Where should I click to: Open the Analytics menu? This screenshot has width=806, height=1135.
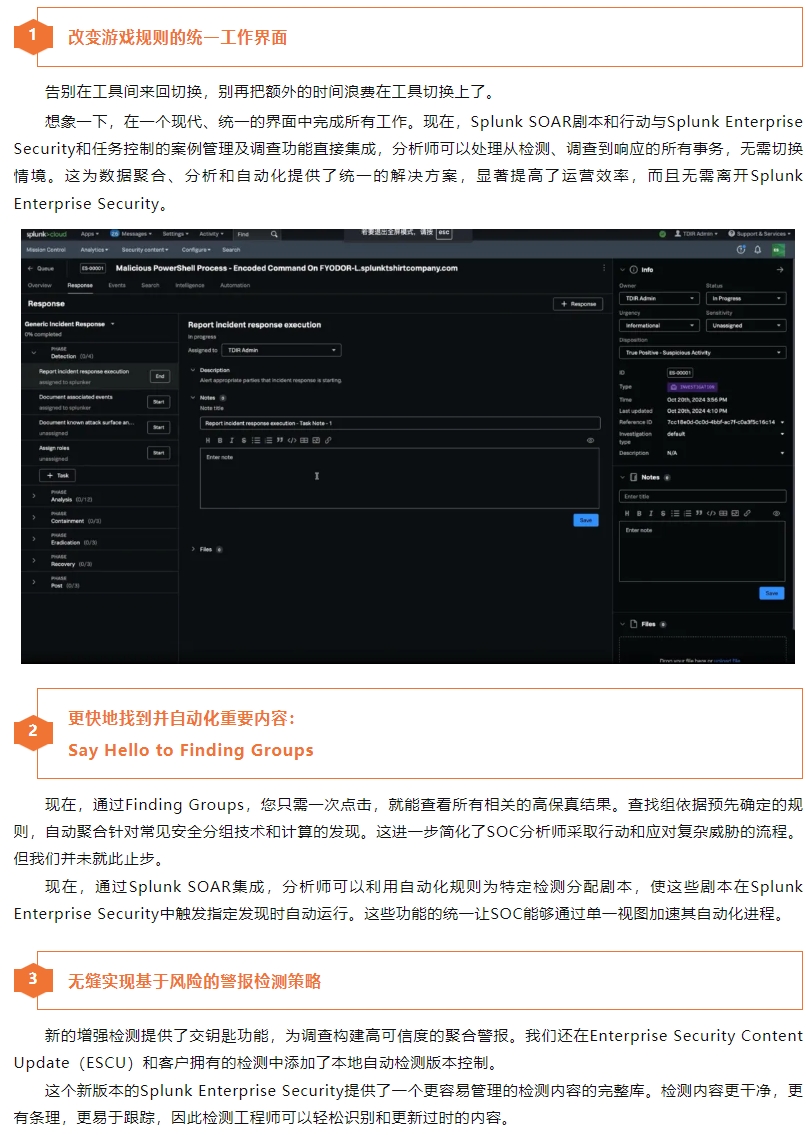pos(94,250)
